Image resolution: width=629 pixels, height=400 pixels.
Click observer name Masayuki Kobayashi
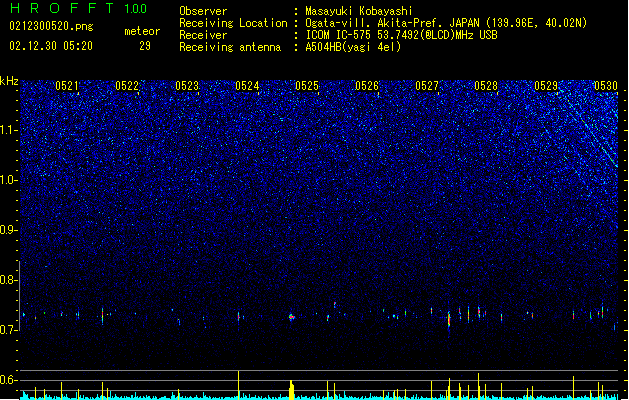[x=359, y=11]
